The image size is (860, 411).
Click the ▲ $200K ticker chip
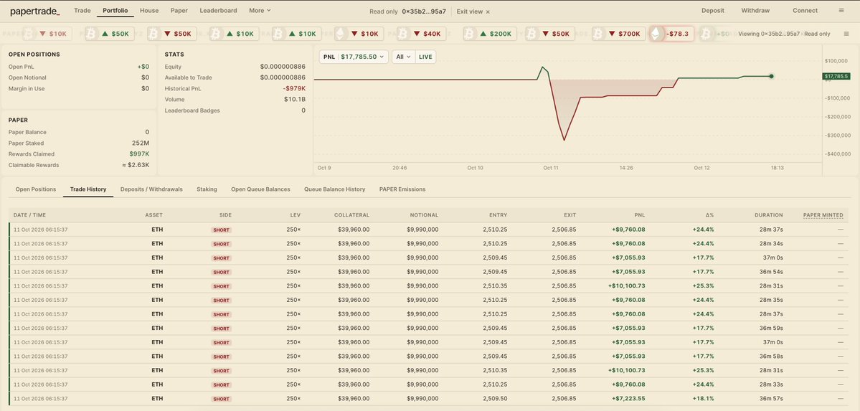(488, 34)
